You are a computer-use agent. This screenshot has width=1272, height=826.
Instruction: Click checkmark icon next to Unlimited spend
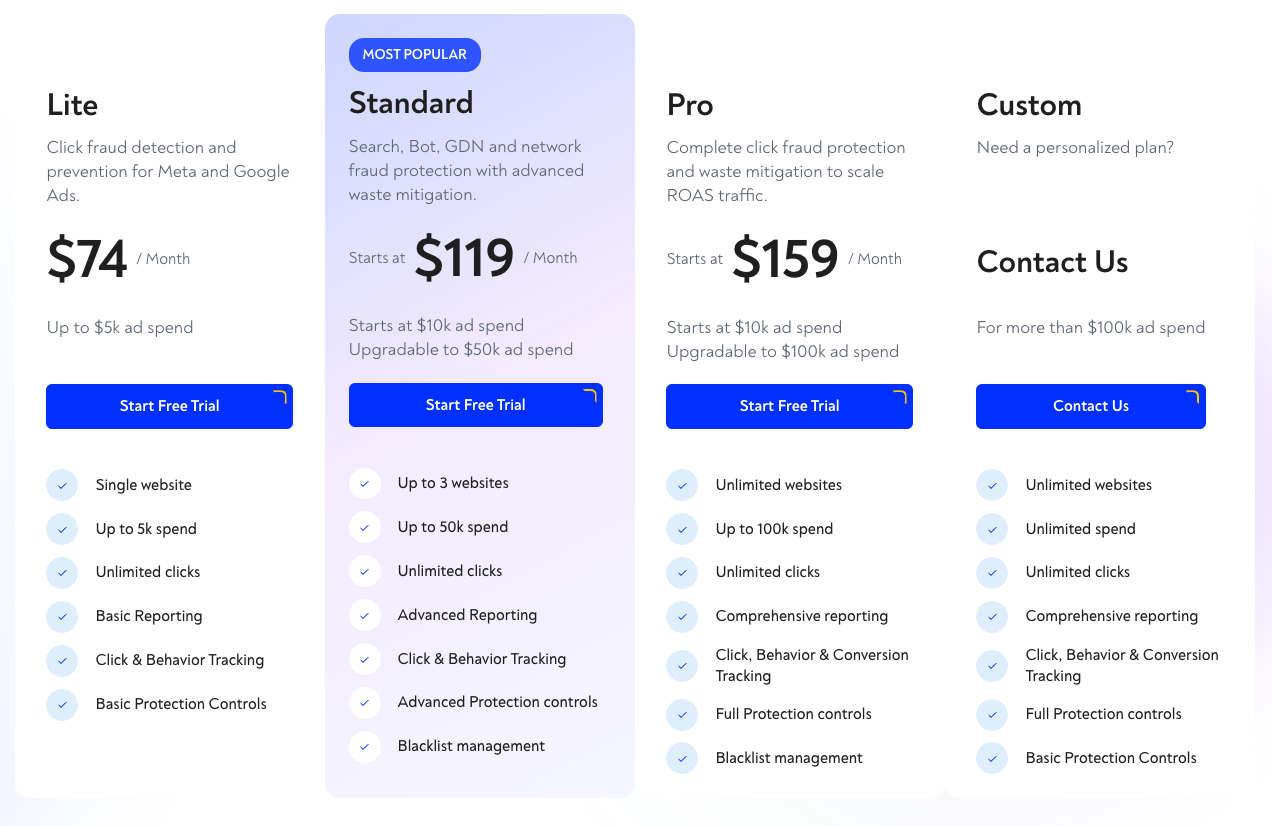pyautogui.click(x=992, y=529)
